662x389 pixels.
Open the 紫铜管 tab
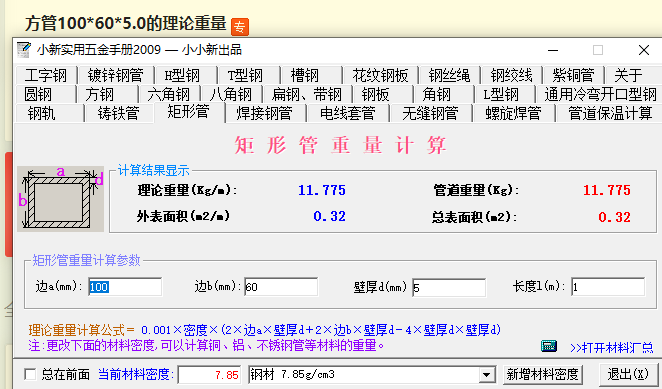pyautogui.click(x=573, y=76)
